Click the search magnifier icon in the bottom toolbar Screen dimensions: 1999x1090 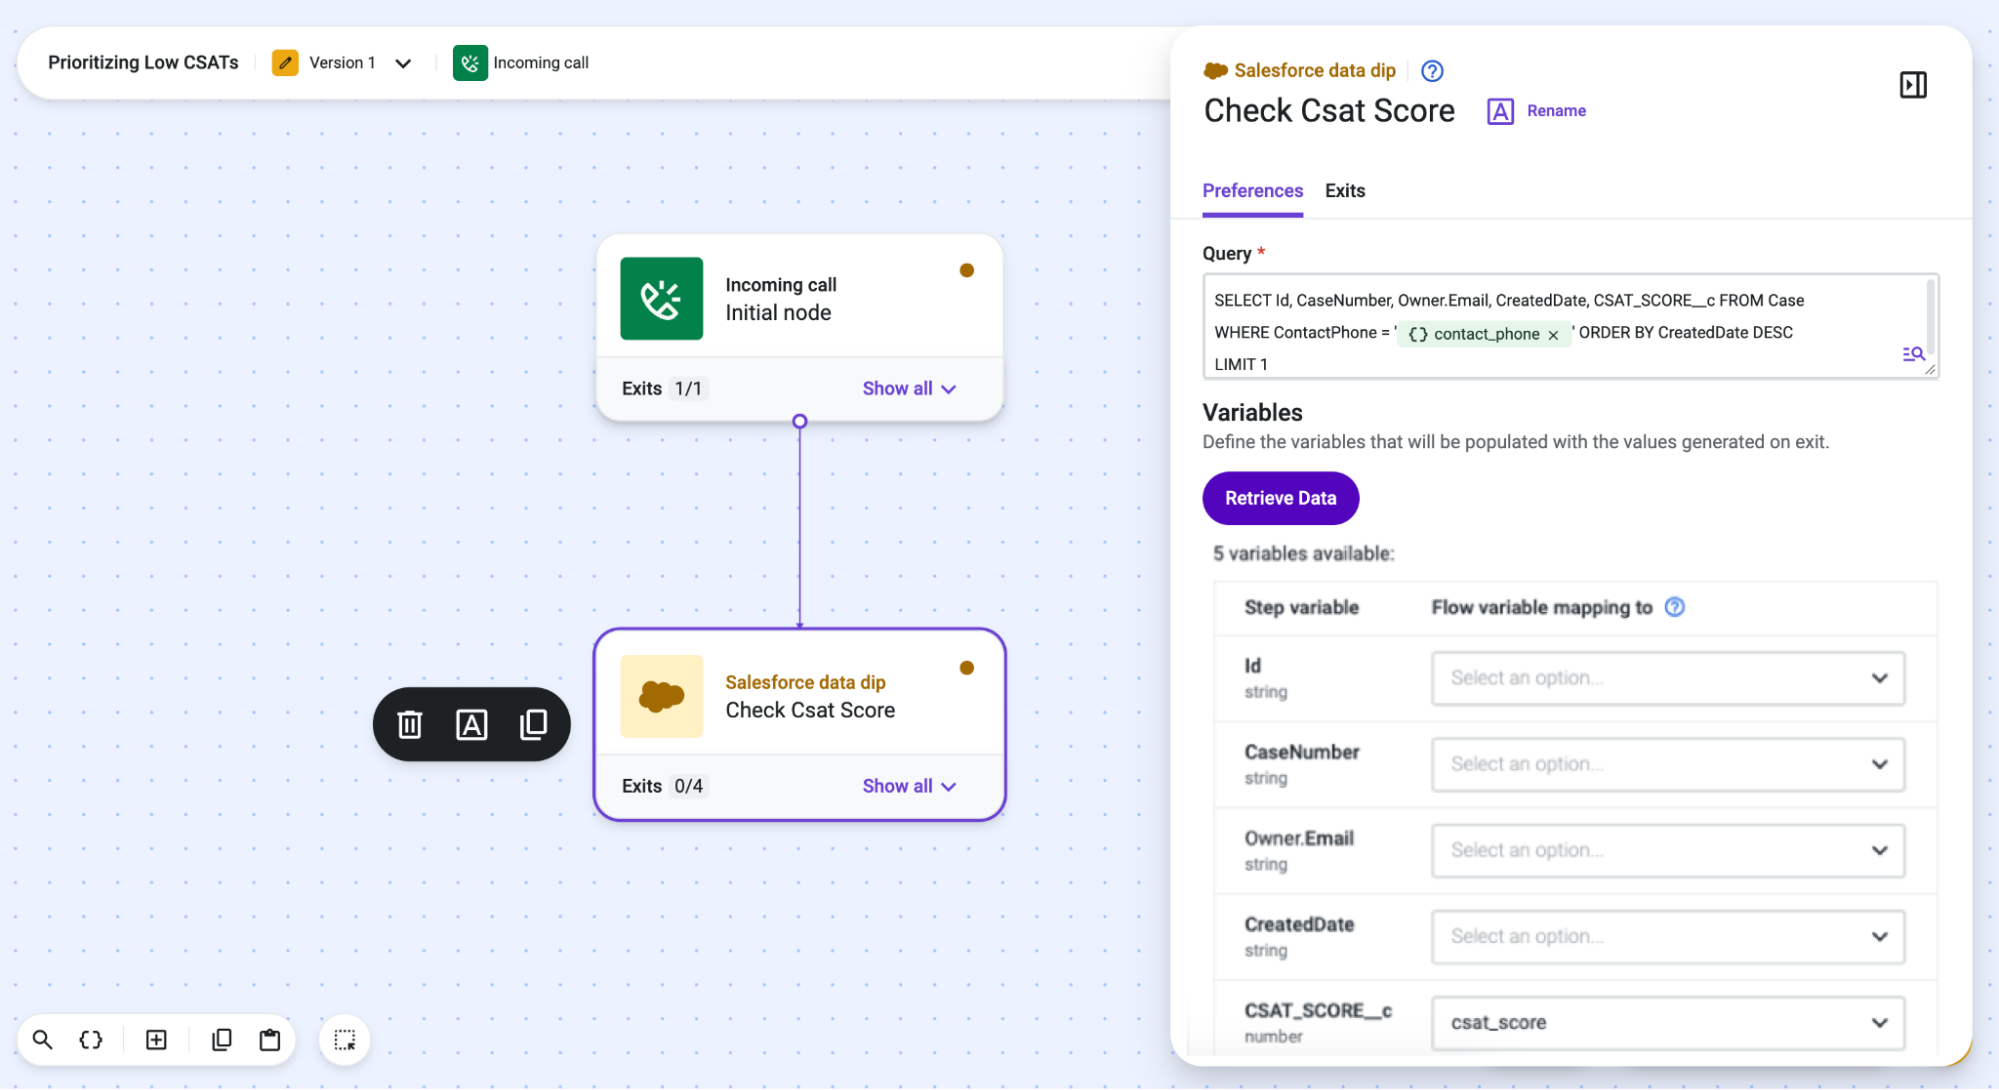pyautogui.click(x=42, y=1040)
